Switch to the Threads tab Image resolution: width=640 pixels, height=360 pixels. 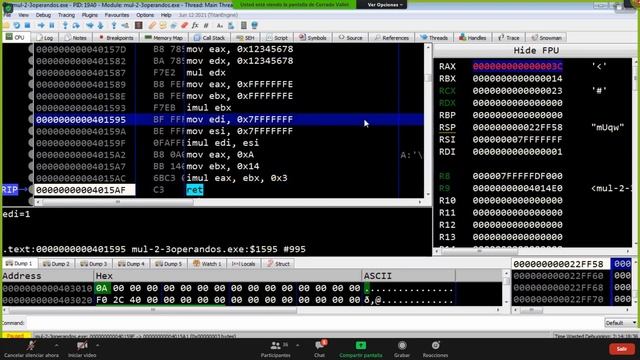pyautogui.click(x=434, y=38)
